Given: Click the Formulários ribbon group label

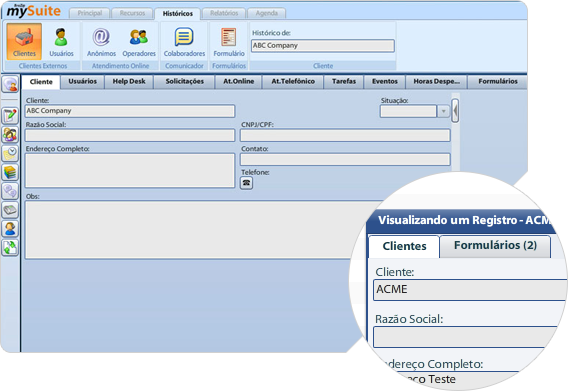Looking at the screenshot, I should 229,66.
